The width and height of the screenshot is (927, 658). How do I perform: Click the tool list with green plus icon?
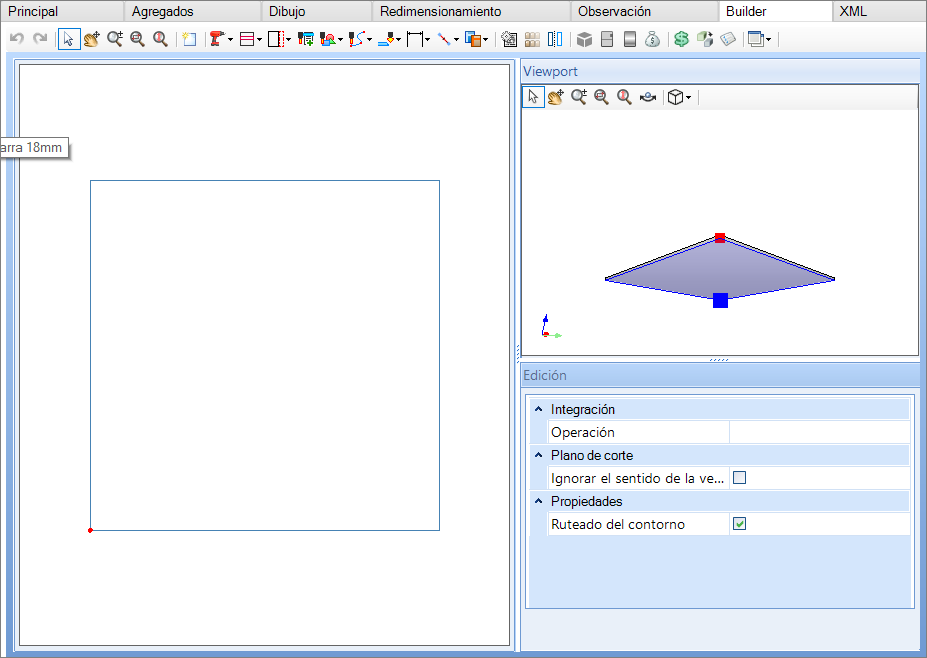(x=306, y=39)
